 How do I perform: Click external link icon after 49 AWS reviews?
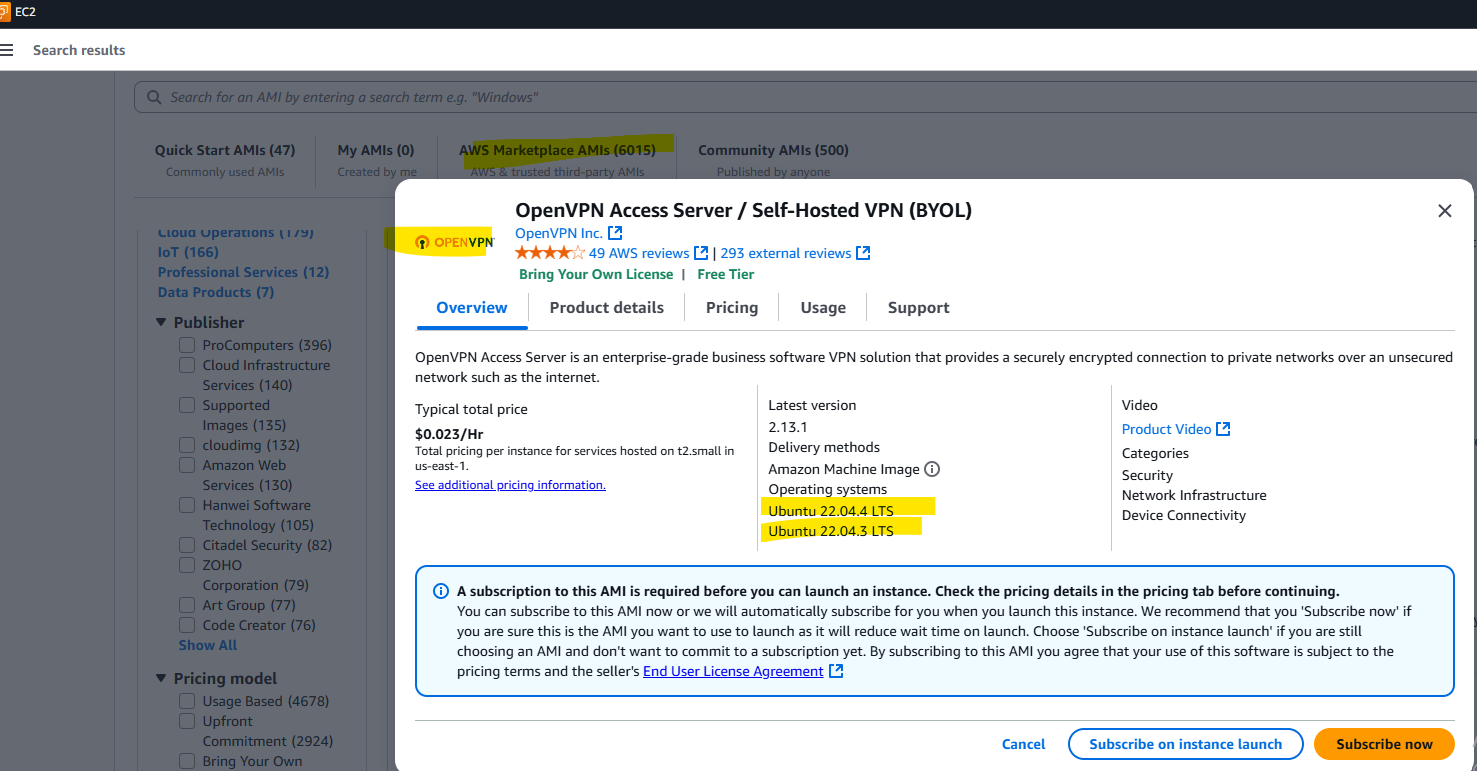click(701, 253)
